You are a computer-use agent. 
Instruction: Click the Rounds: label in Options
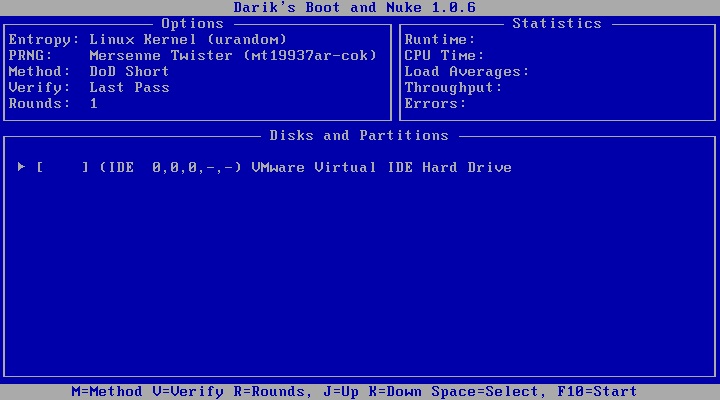pos(39,104)
